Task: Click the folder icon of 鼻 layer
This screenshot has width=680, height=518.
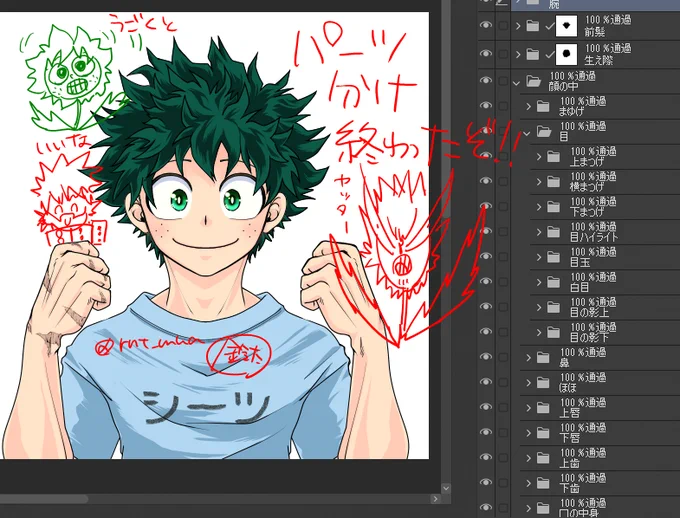Action: (543, 358)
